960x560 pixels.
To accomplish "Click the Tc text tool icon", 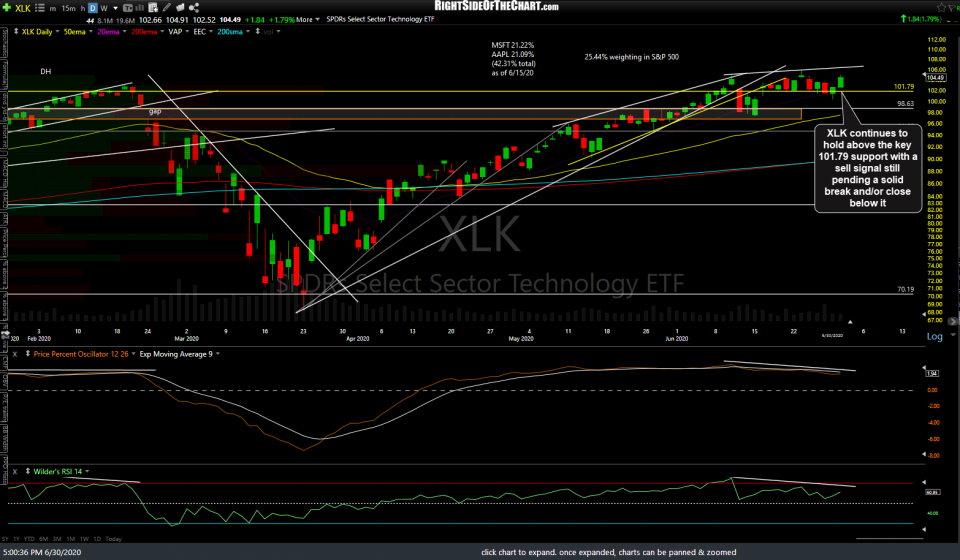I will click(128, 8).
